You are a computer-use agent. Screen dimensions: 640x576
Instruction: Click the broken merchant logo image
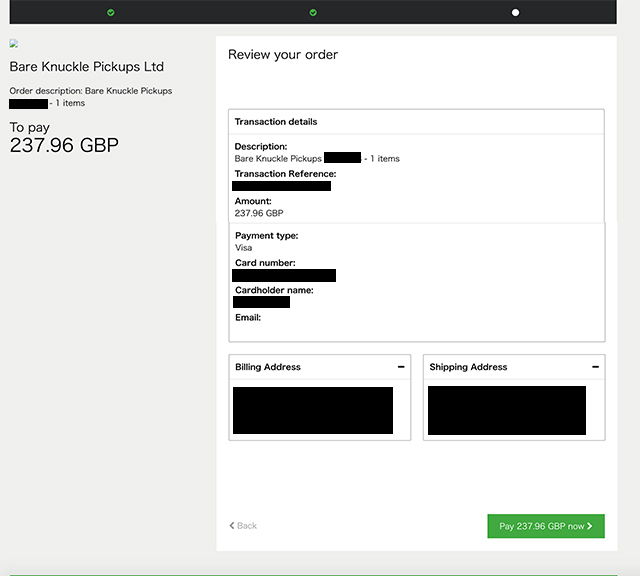point(14,44)
